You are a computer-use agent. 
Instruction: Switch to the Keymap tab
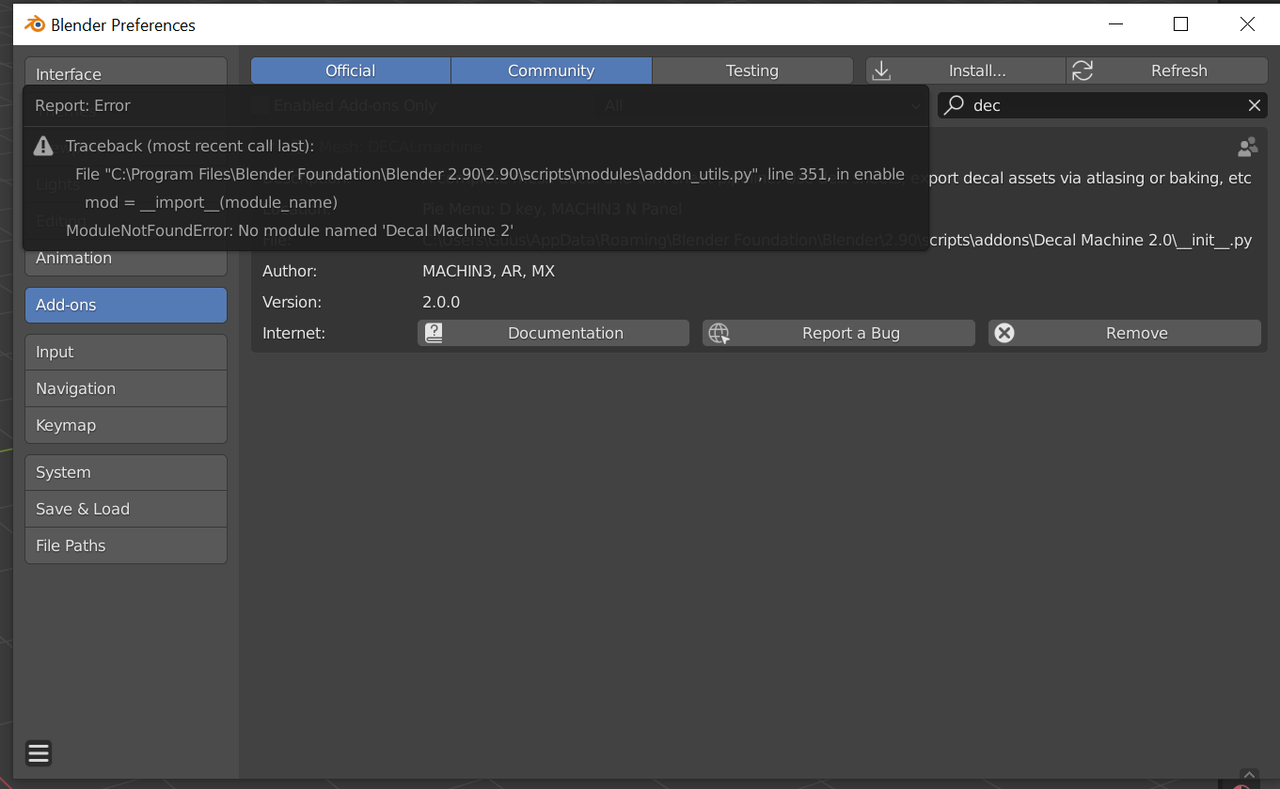[126, 425]
